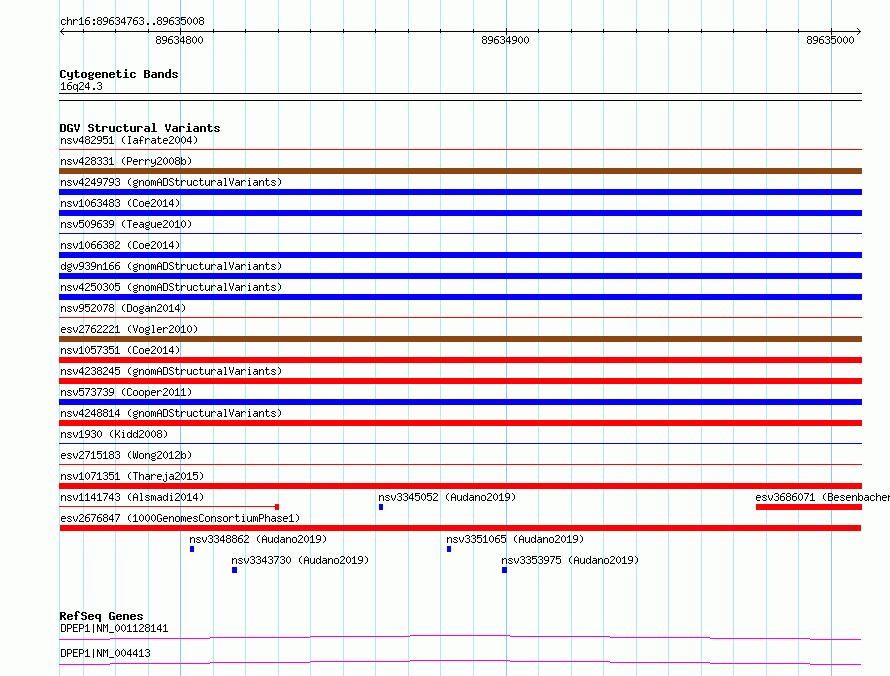Click DPEP1|NM_004413 gene label
Viewport: 890px width, 676px height.
[105, 653]
